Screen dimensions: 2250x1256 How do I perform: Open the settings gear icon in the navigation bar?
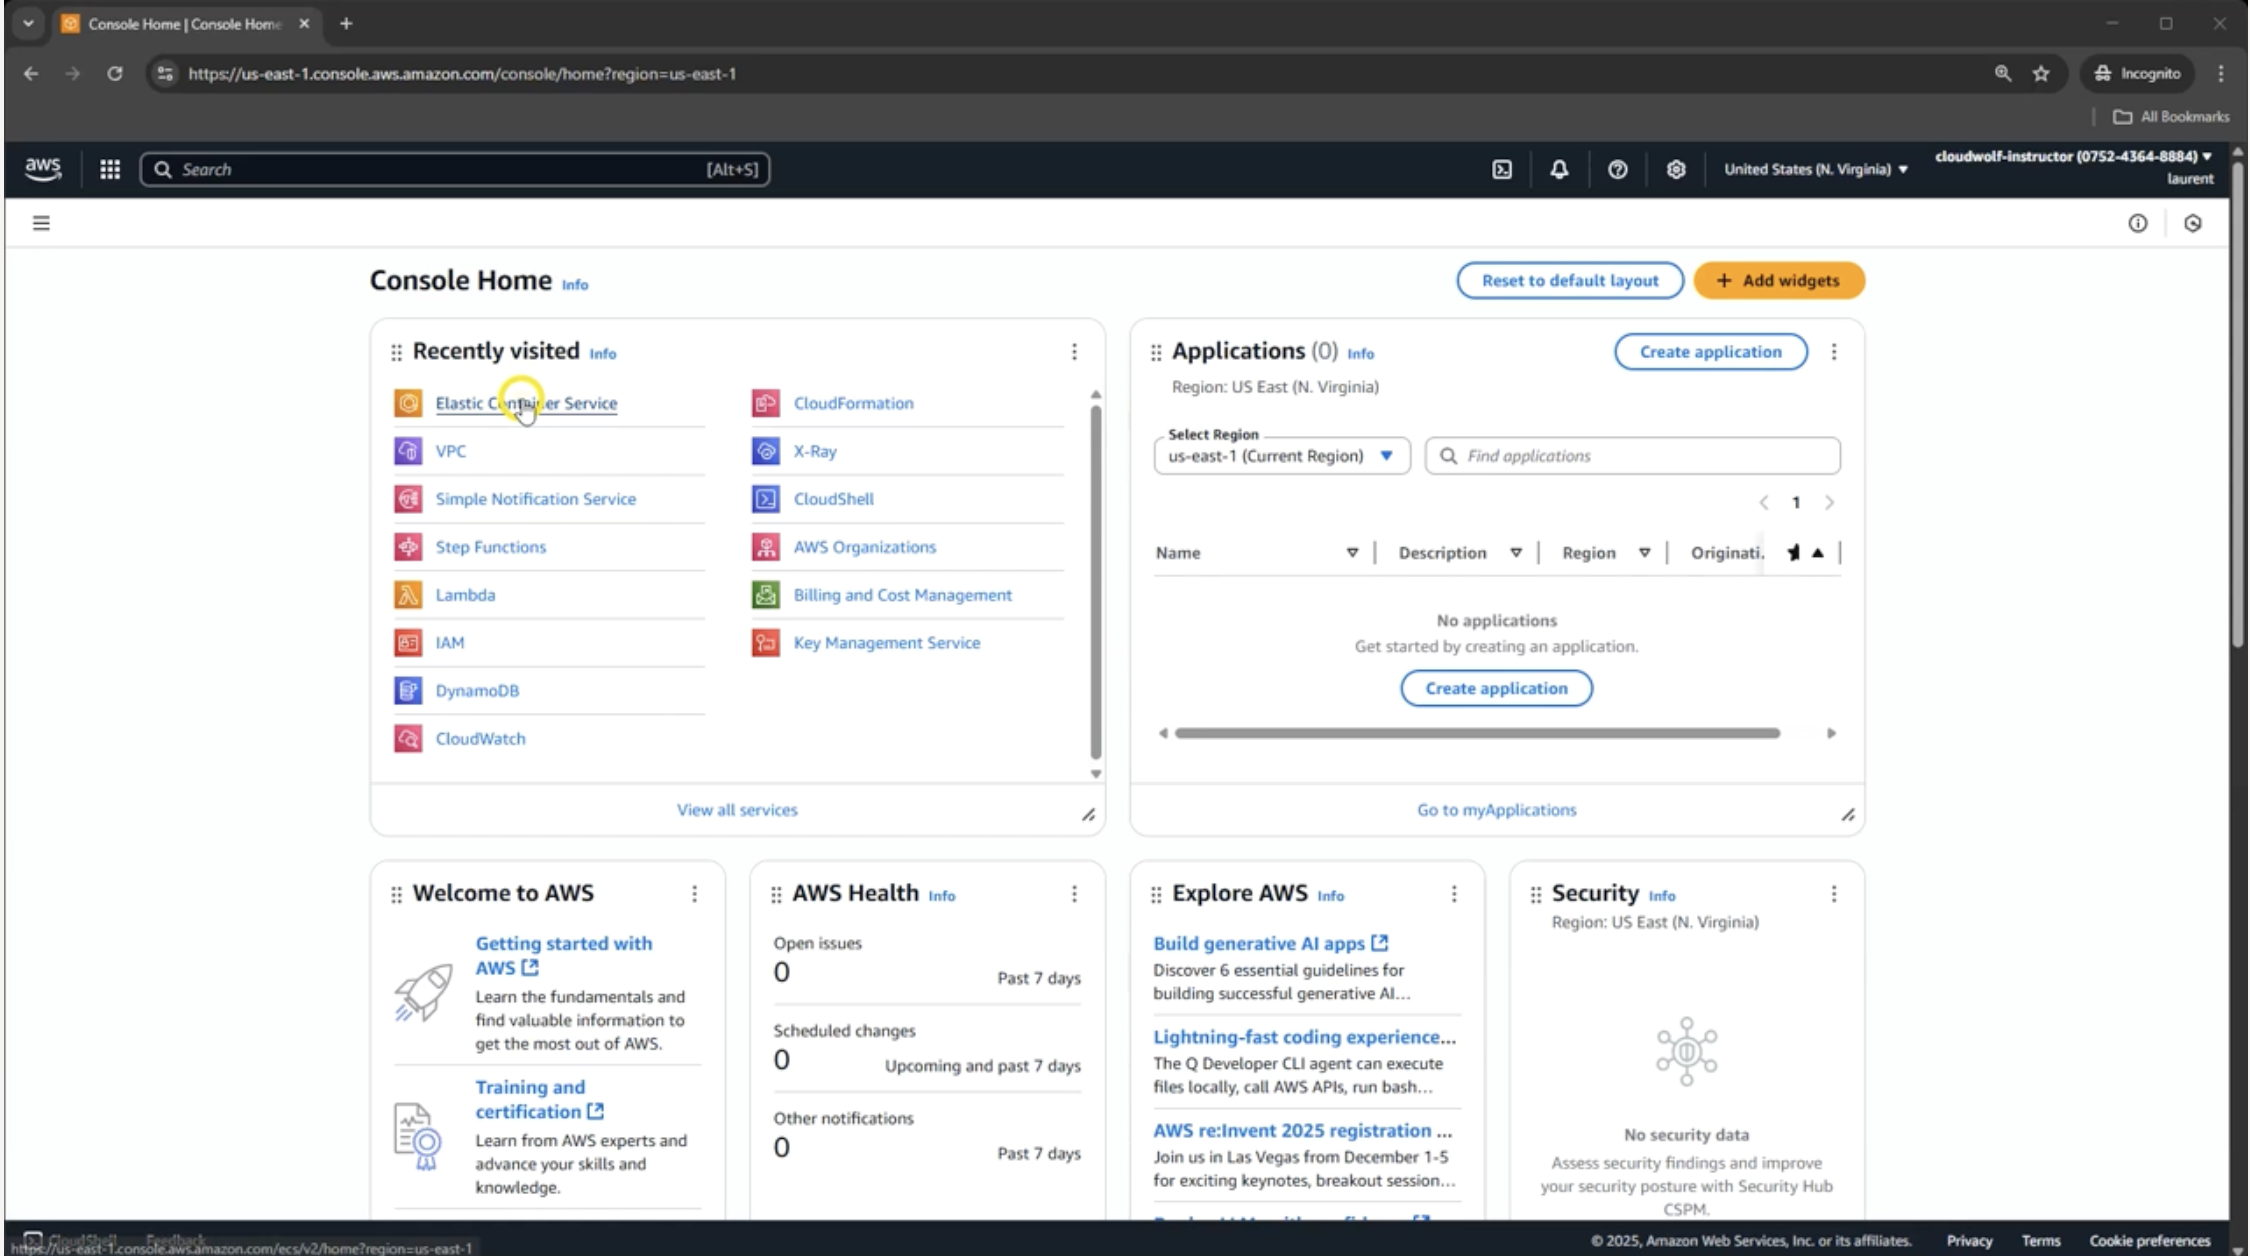[x=1676, y=169]
